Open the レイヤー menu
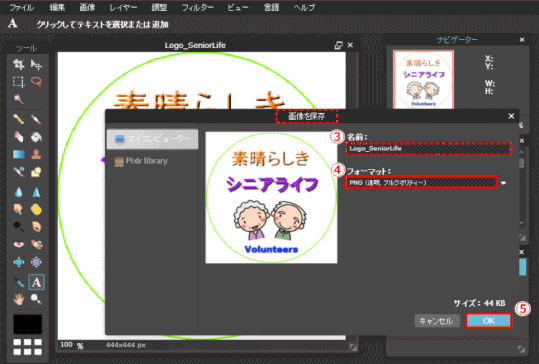 123,8
